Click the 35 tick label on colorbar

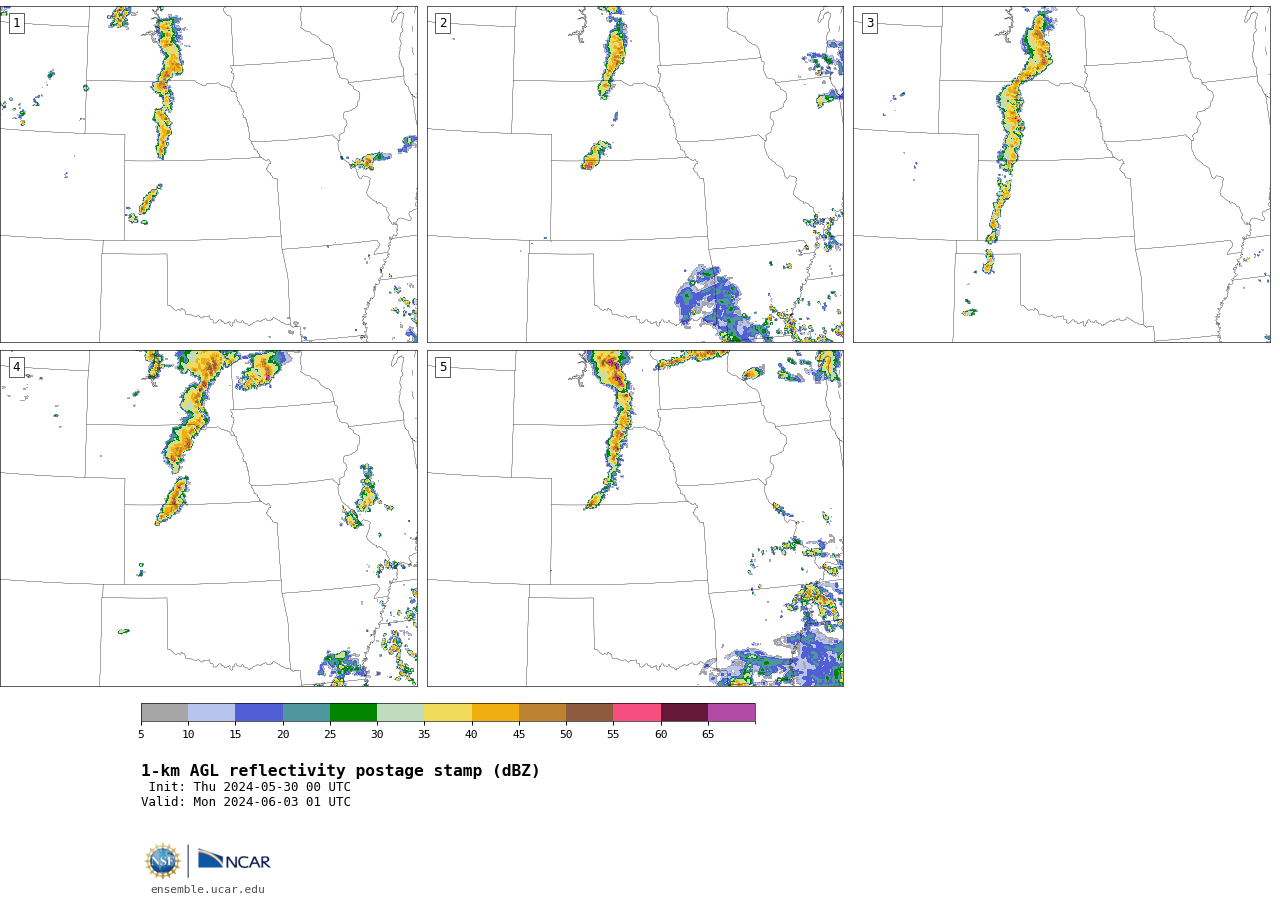click(424, 735)
